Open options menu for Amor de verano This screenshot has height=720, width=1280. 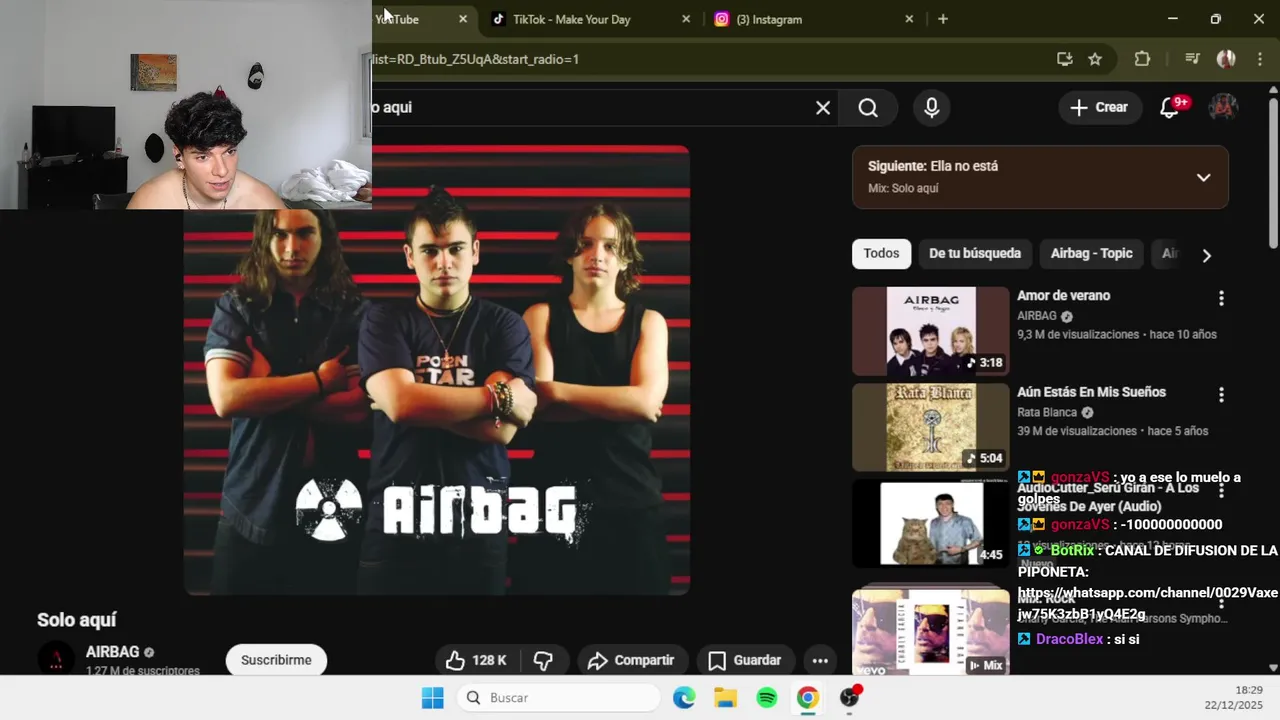coord(1220,298)
